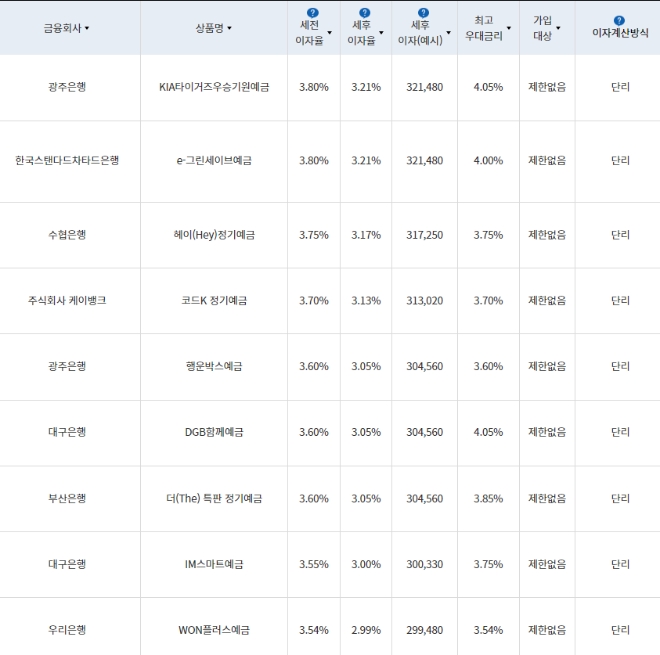
Task: Select 3.13% after-tax rate value
Action: (x=366, y=301)
